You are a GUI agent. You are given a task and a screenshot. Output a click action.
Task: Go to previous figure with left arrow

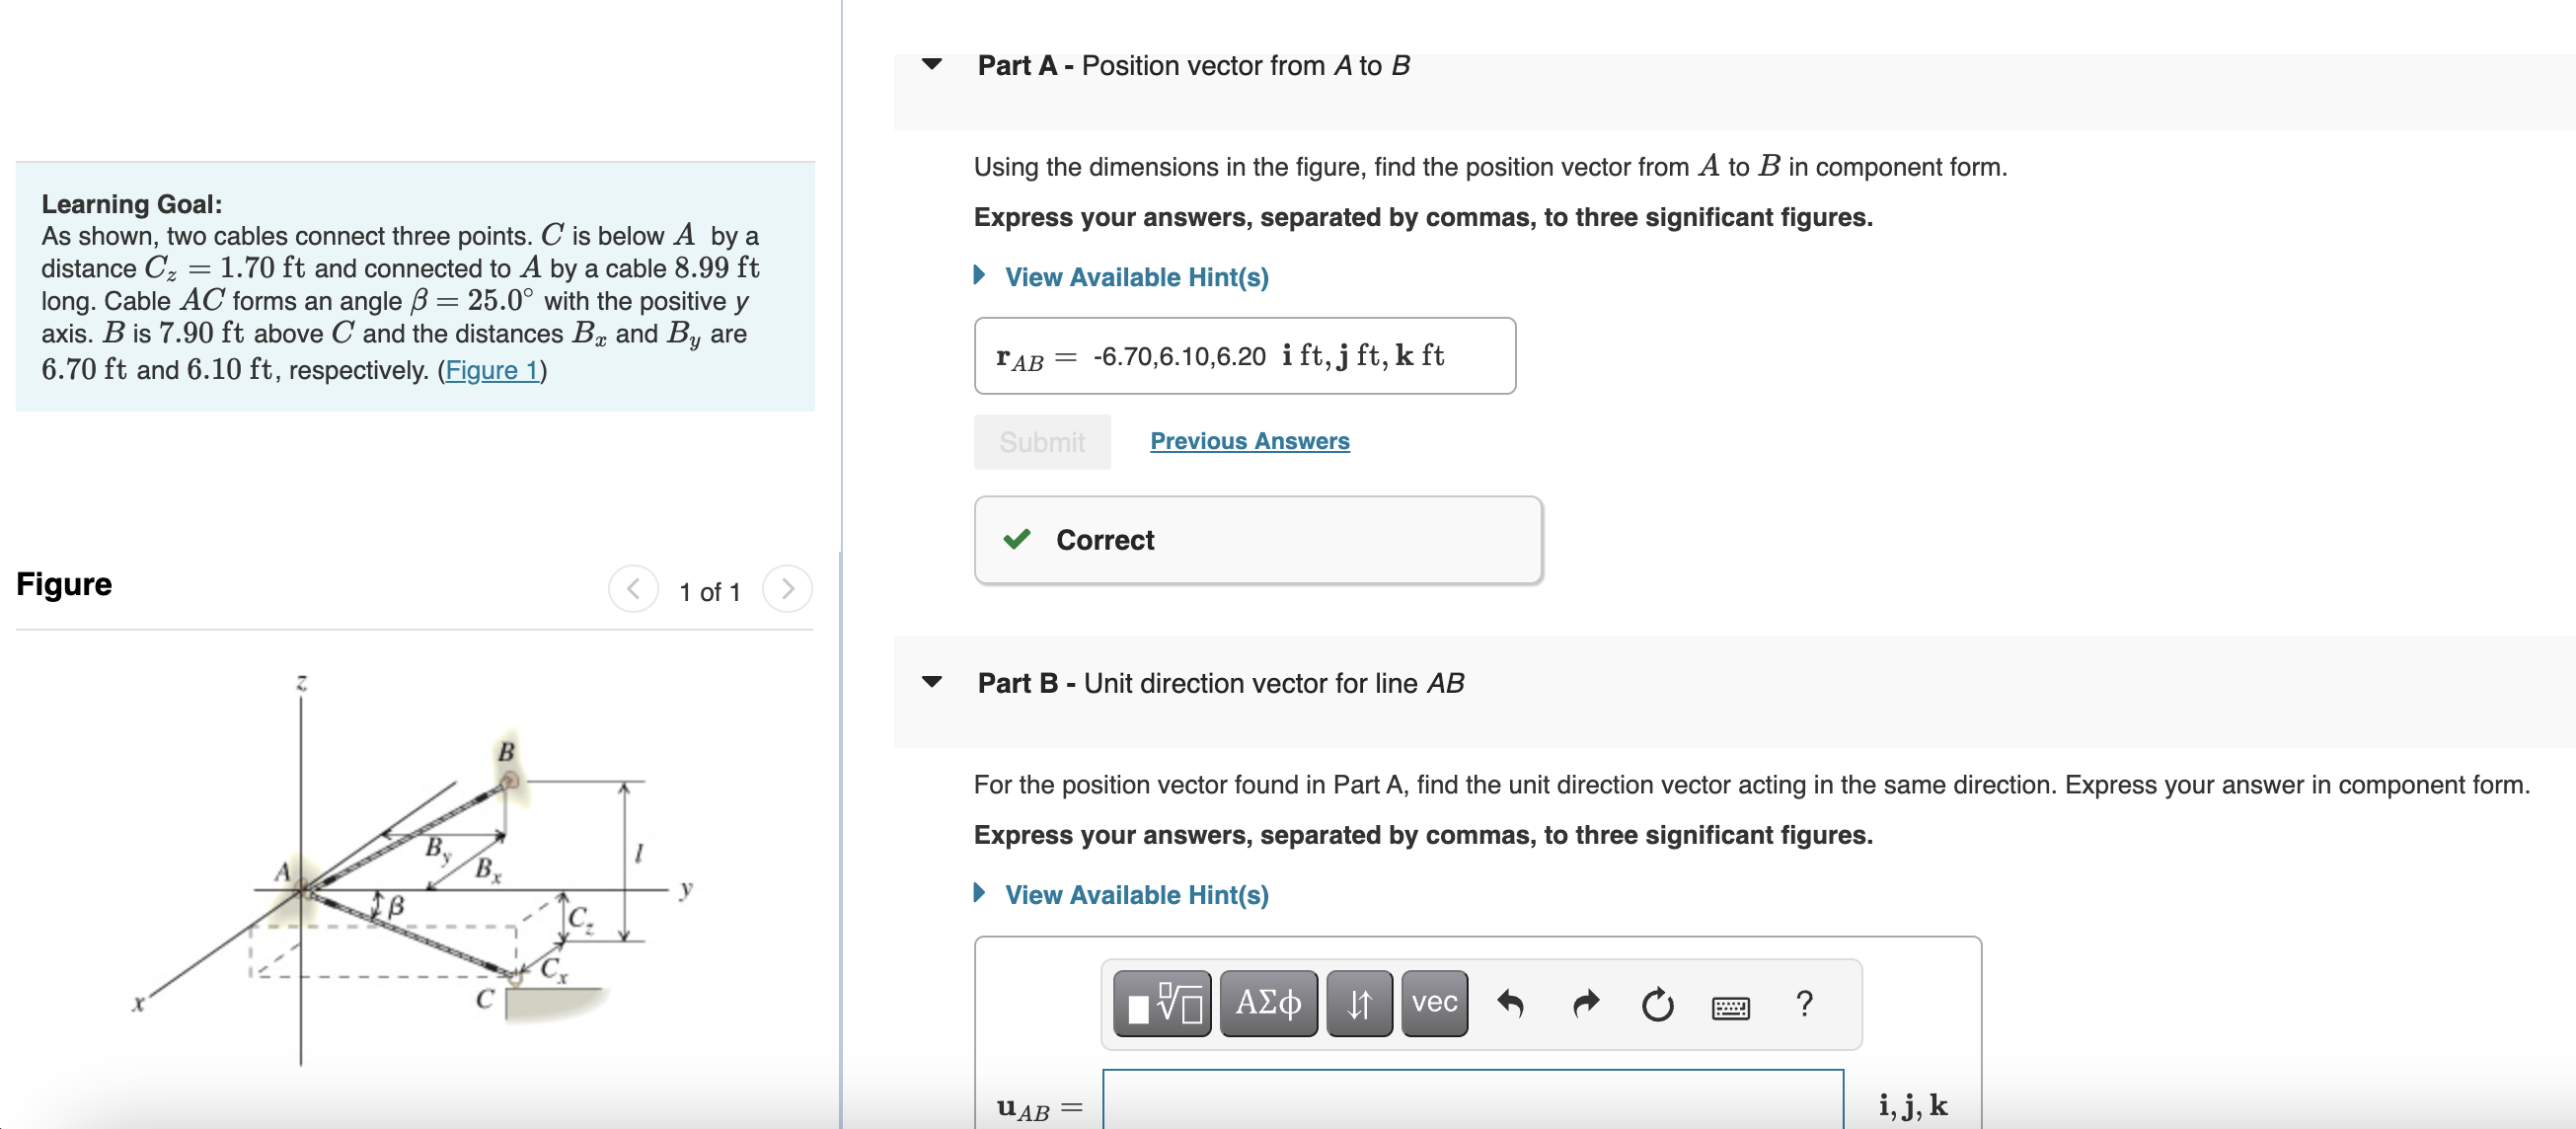(634, 590)
